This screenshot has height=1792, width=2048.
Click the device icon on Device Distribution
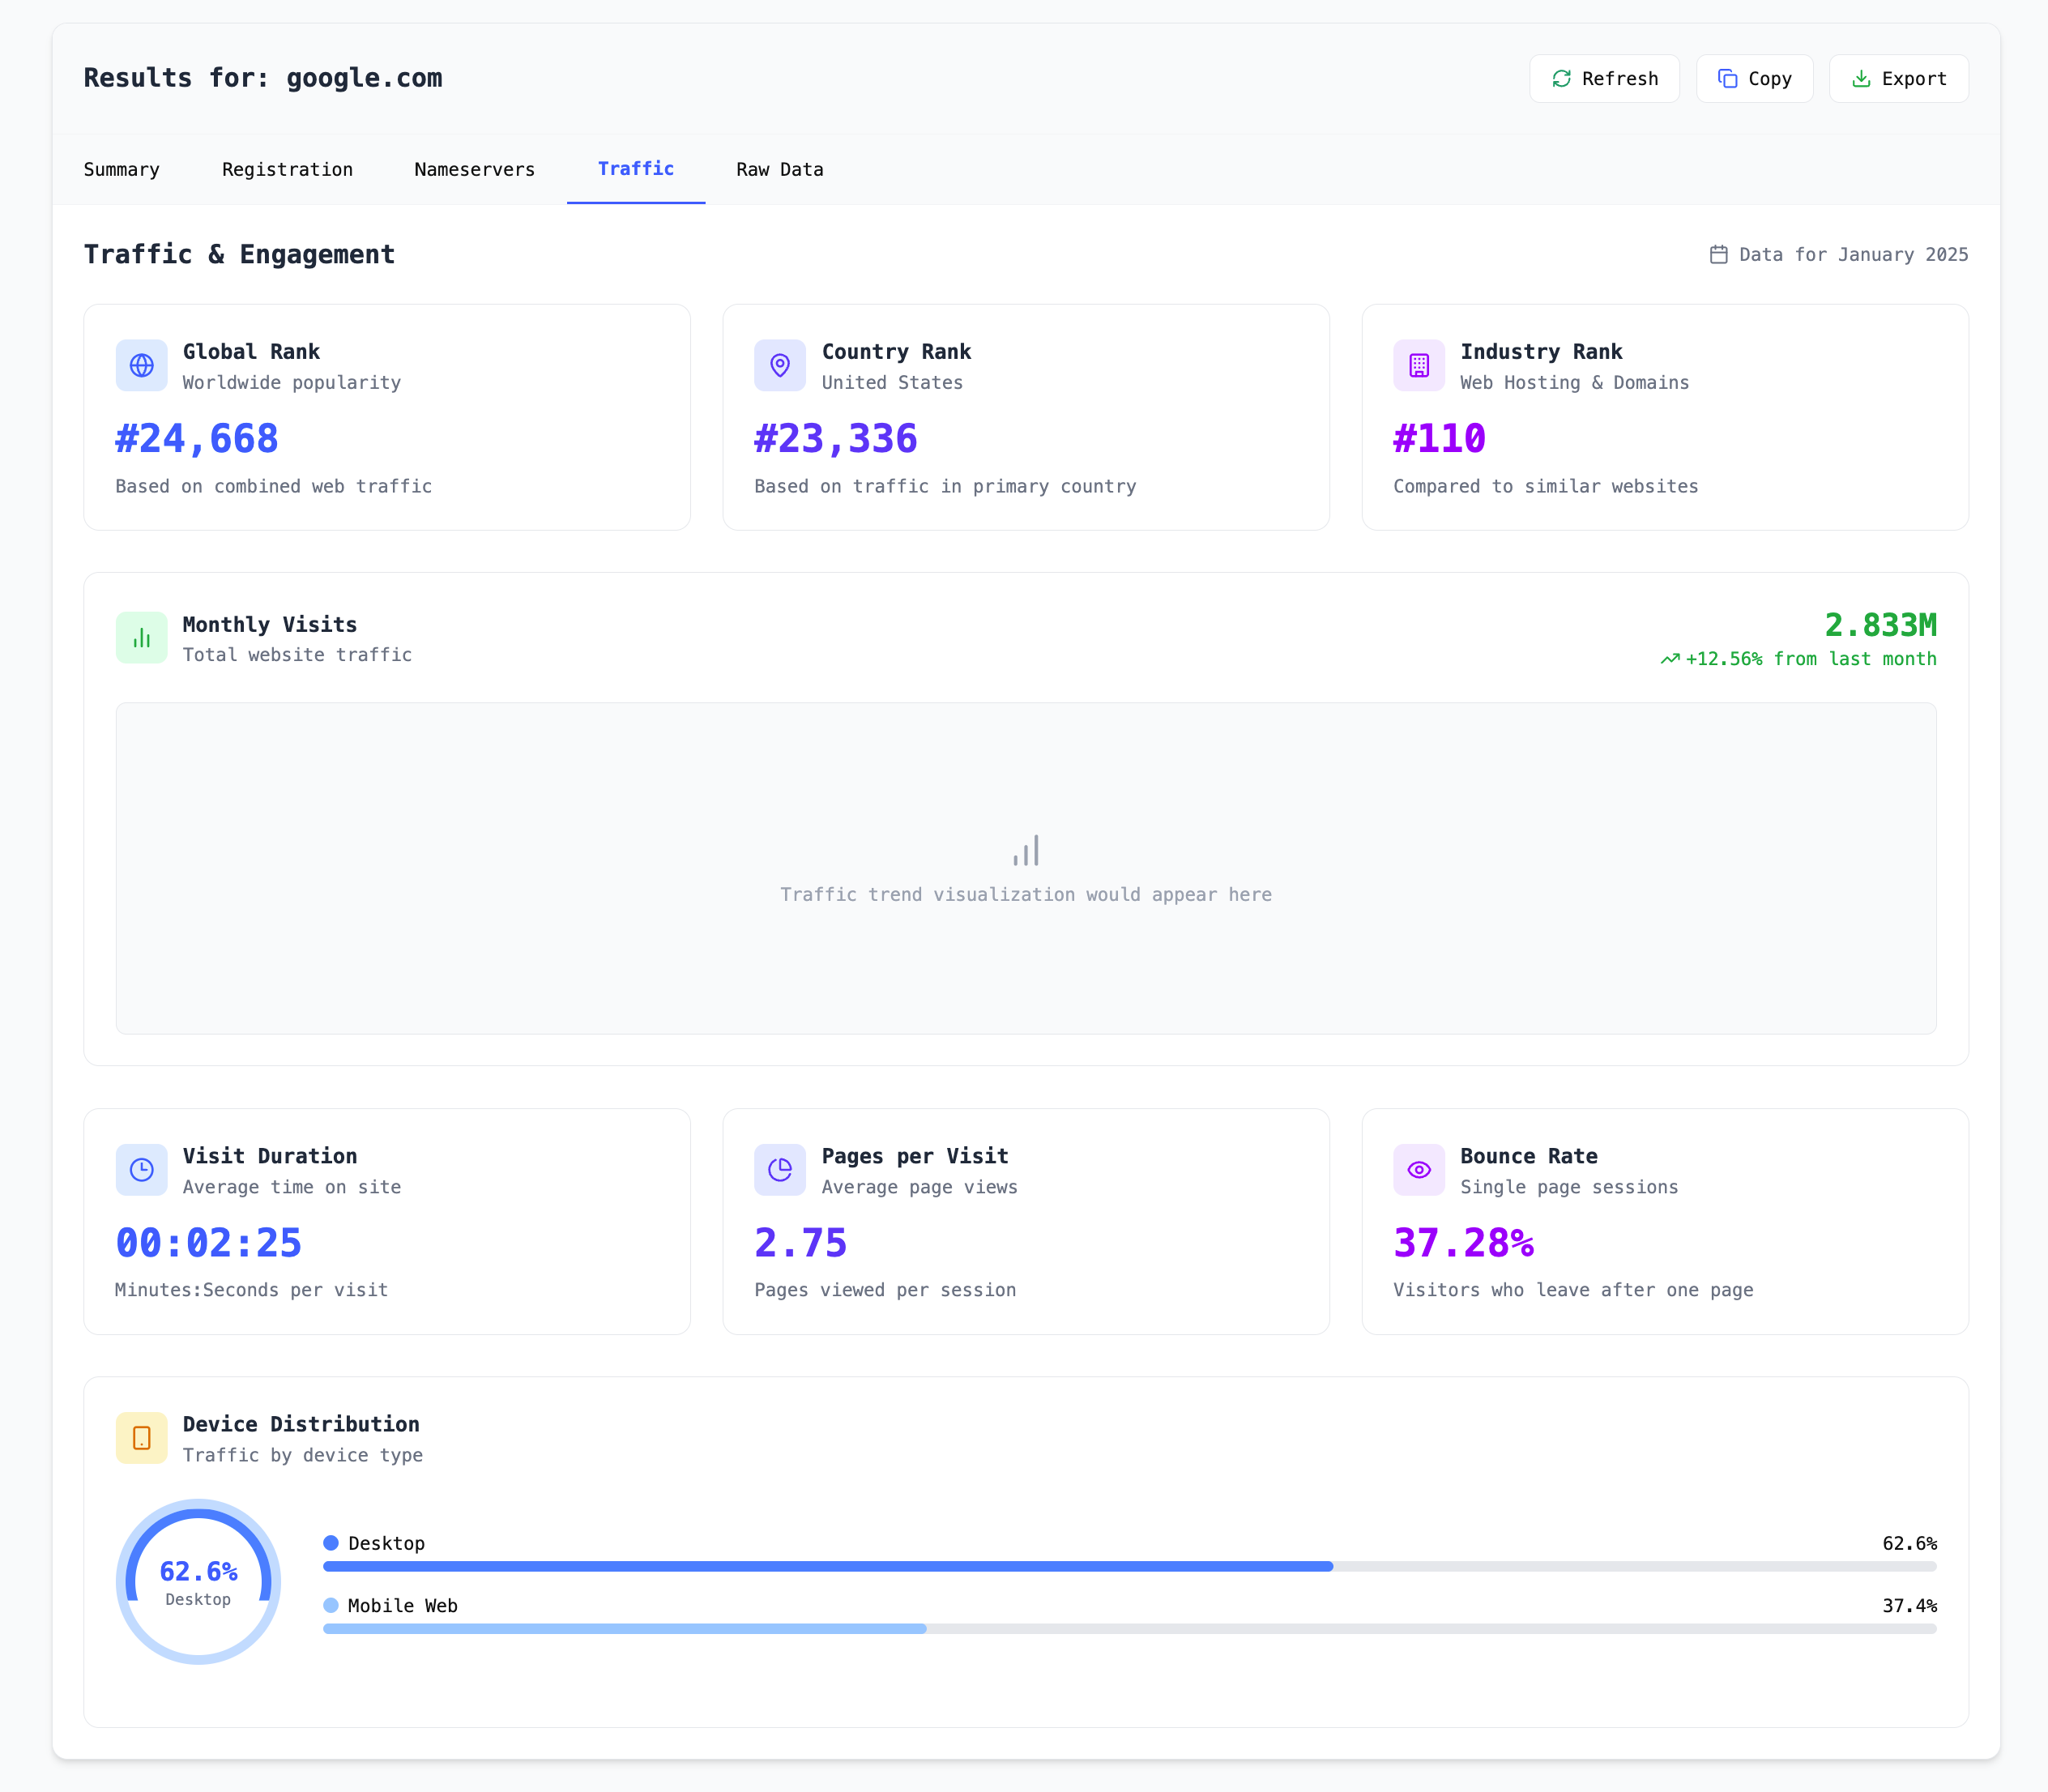pyautogui.click(x=141, y=1438)
